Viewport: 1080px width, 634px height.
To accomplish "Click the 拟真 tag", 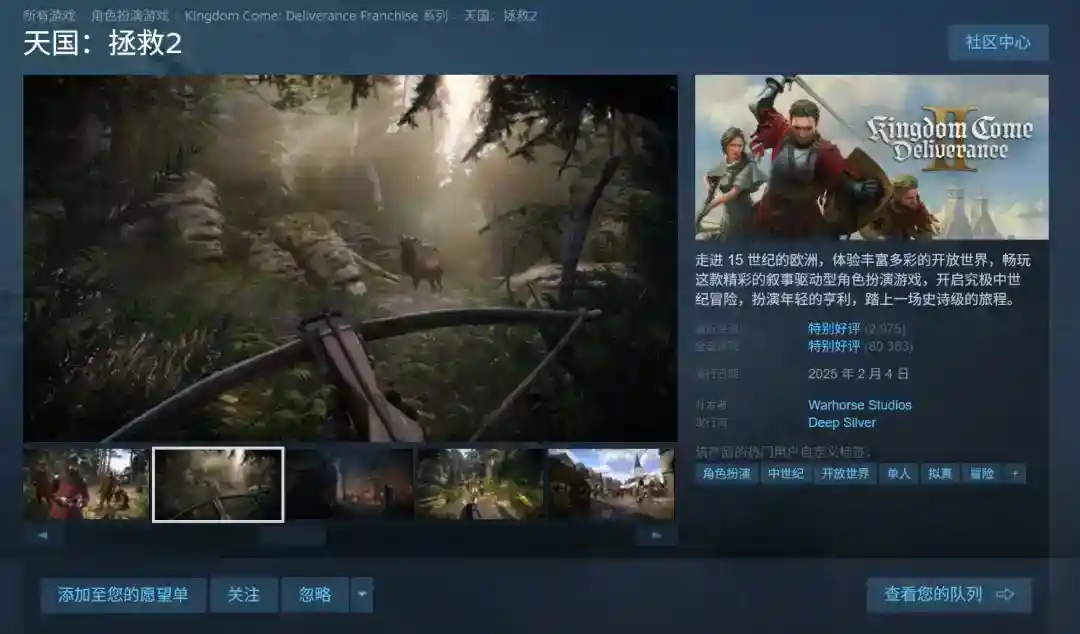I will [940, 473].
